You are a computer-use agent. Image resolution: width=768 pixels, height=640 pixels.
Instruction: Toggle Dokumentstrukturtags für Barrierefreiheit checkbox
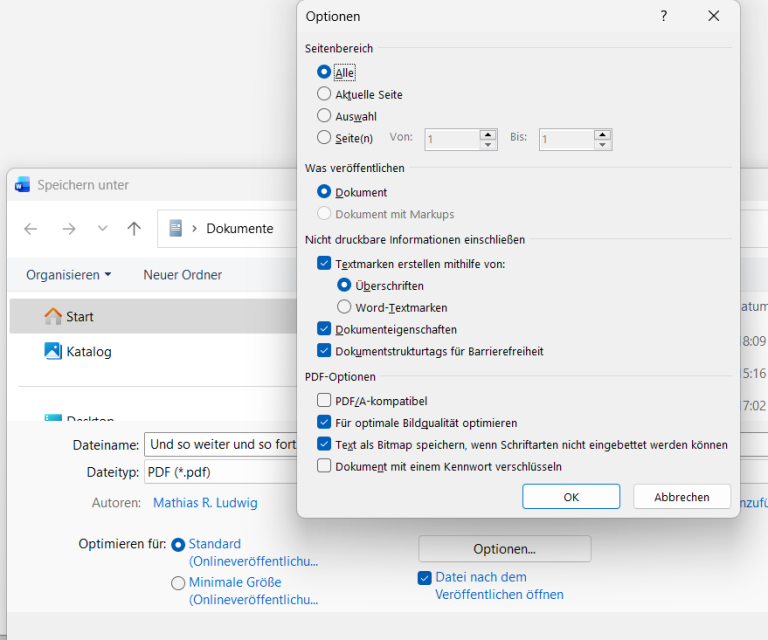(x=324, y=351)
